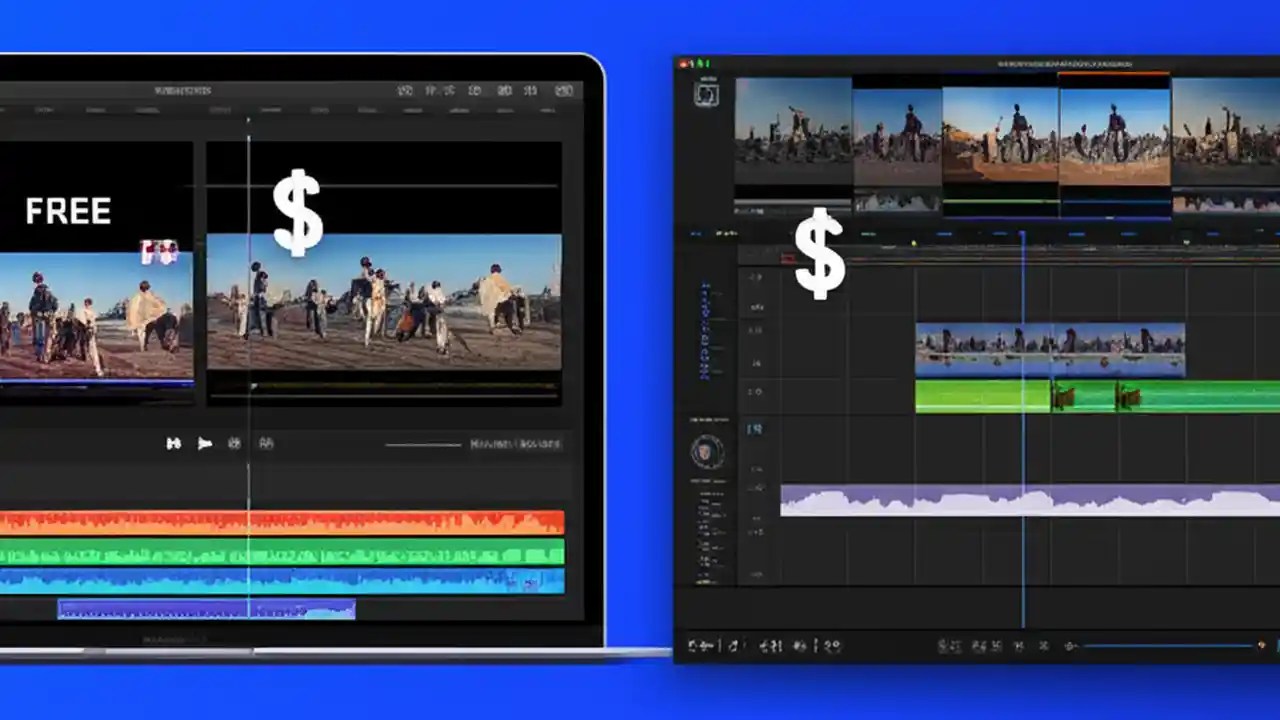Click the FREE label in the left preview

tap(68, 210)
